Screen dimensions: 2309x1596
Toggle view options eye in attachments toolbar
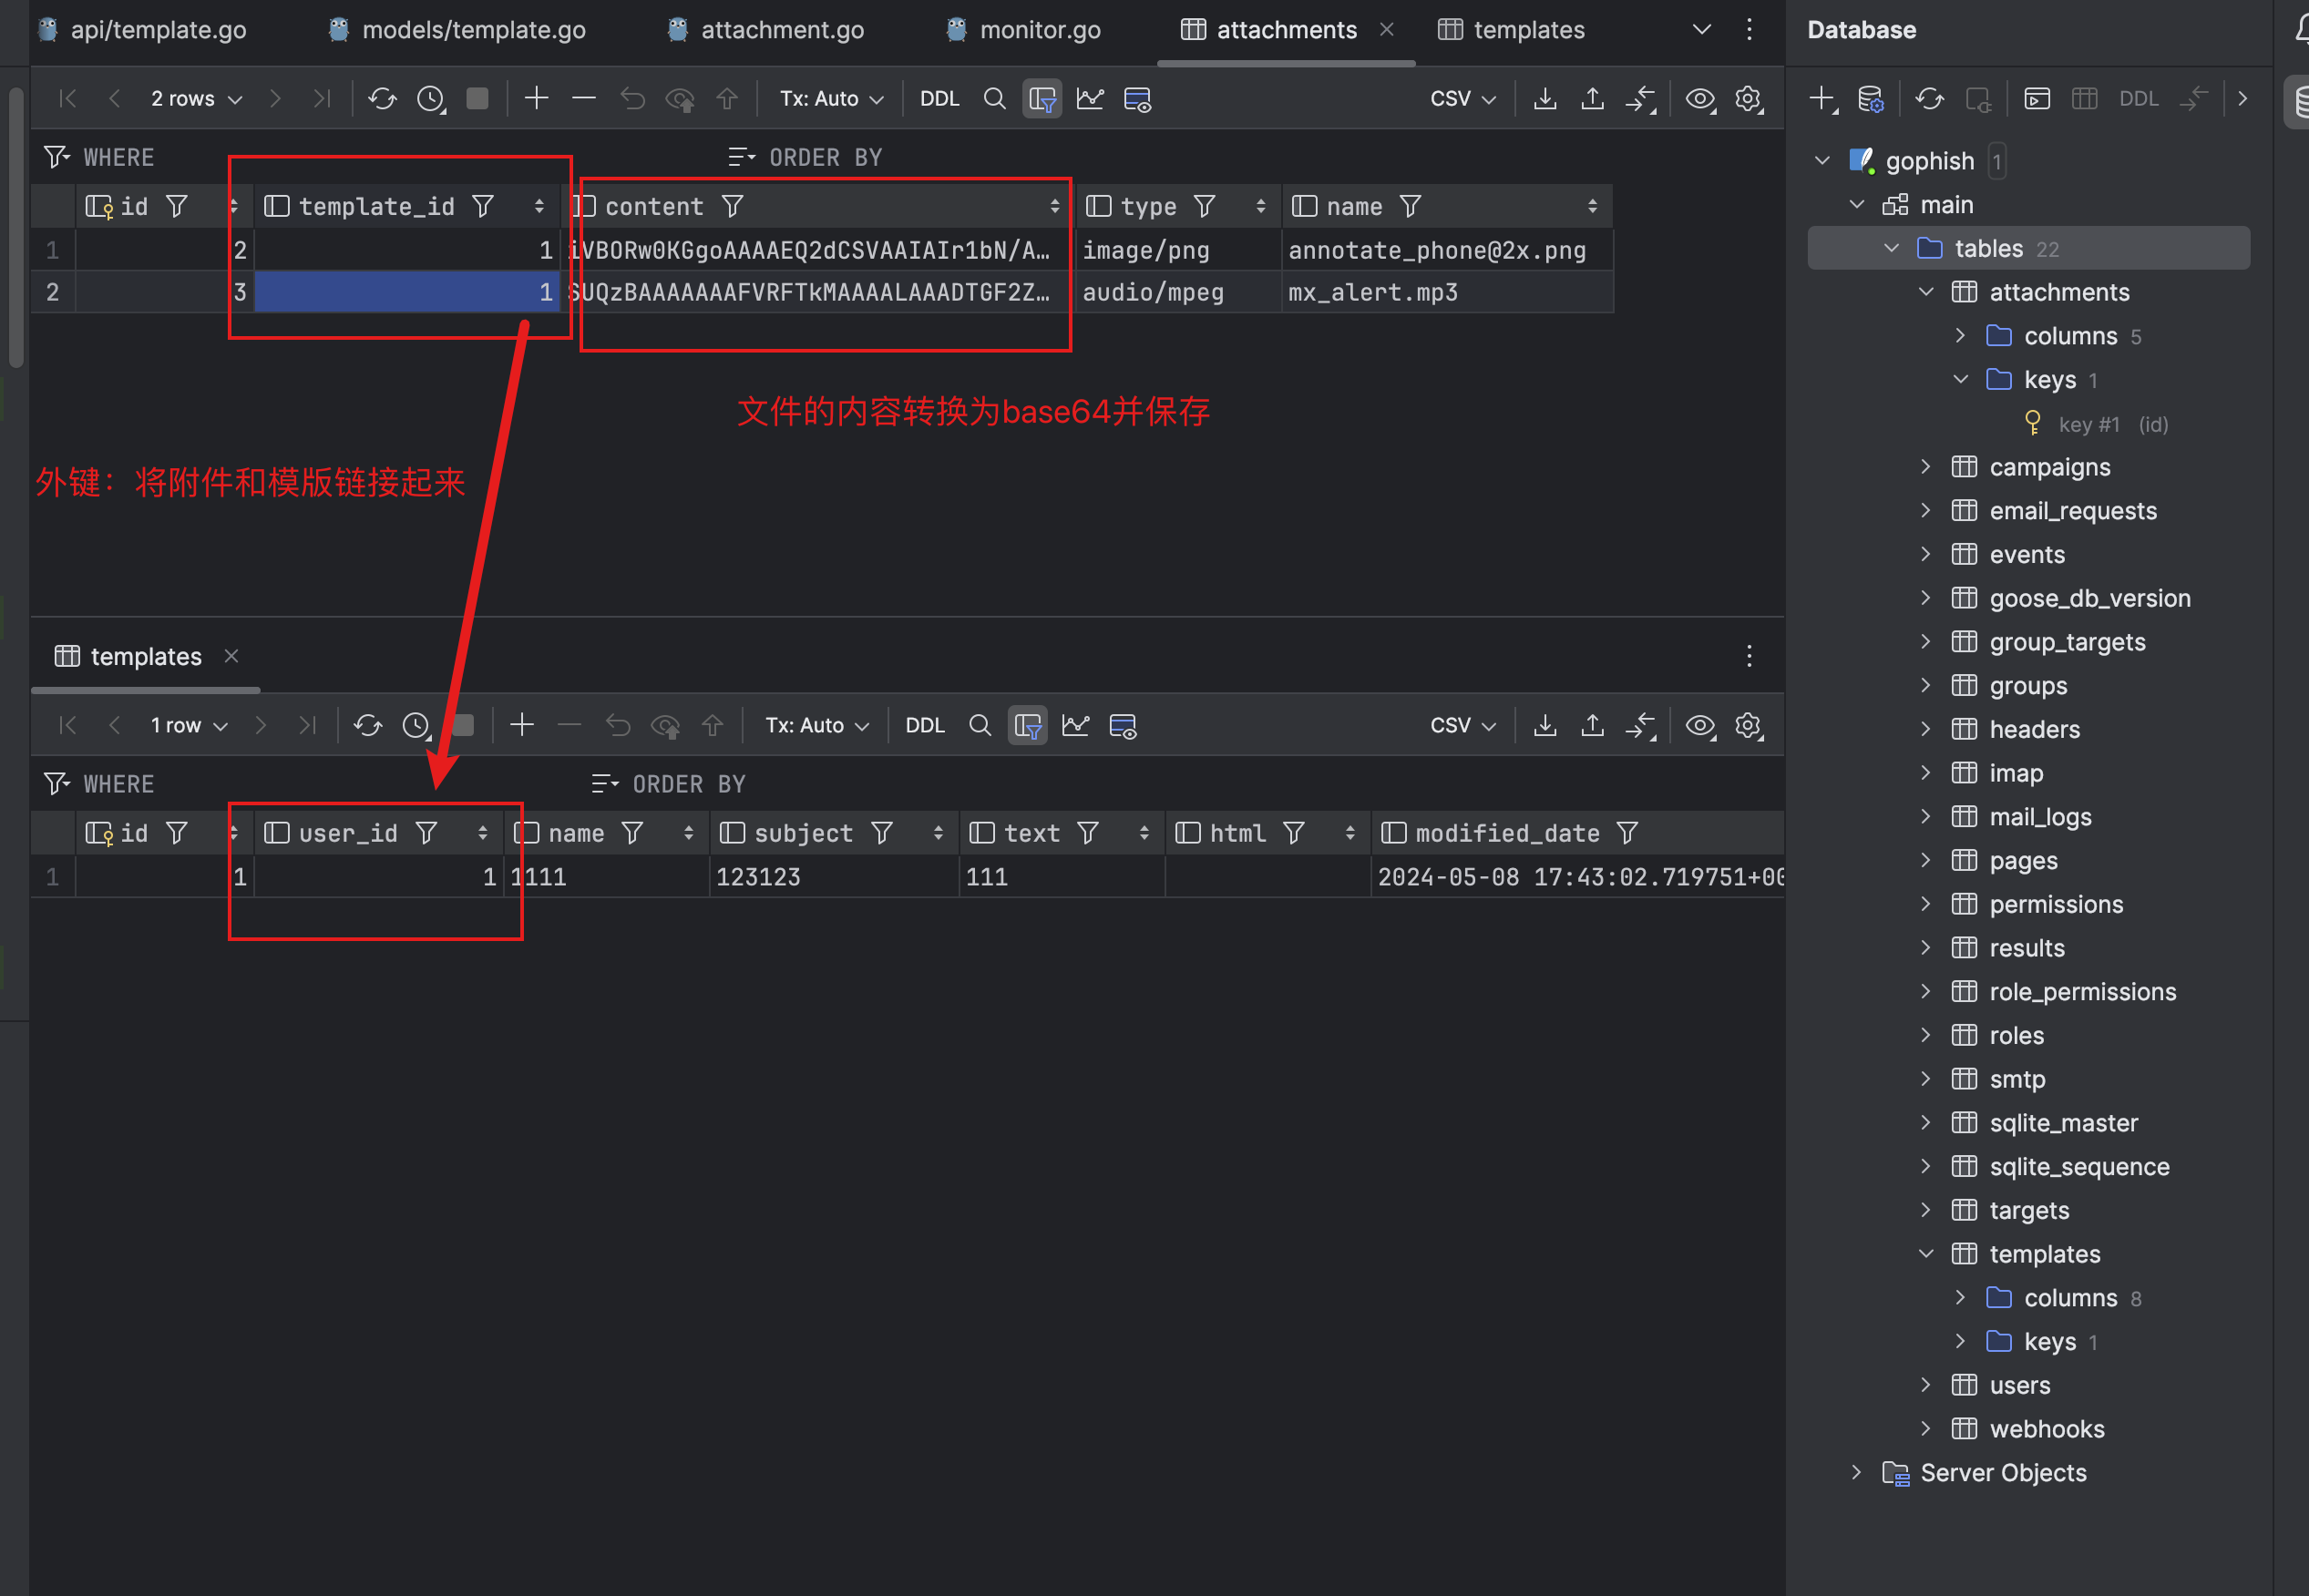(x=1700, y=99)
